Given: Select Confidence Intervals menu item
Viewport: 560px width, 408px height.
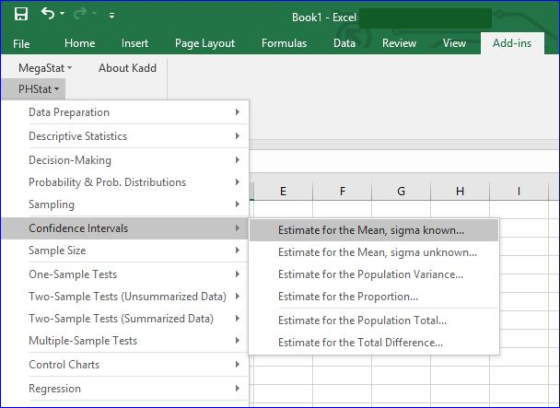Looking at the screenshot, I should click(125, 228).
